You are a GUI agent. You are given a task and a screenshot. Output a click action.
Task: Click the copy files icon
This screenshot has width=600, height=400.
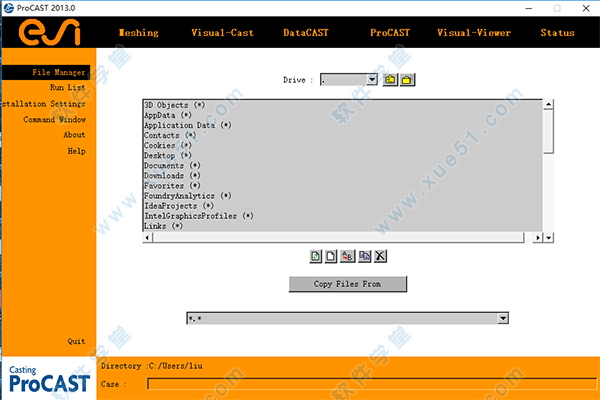(364, 256)
